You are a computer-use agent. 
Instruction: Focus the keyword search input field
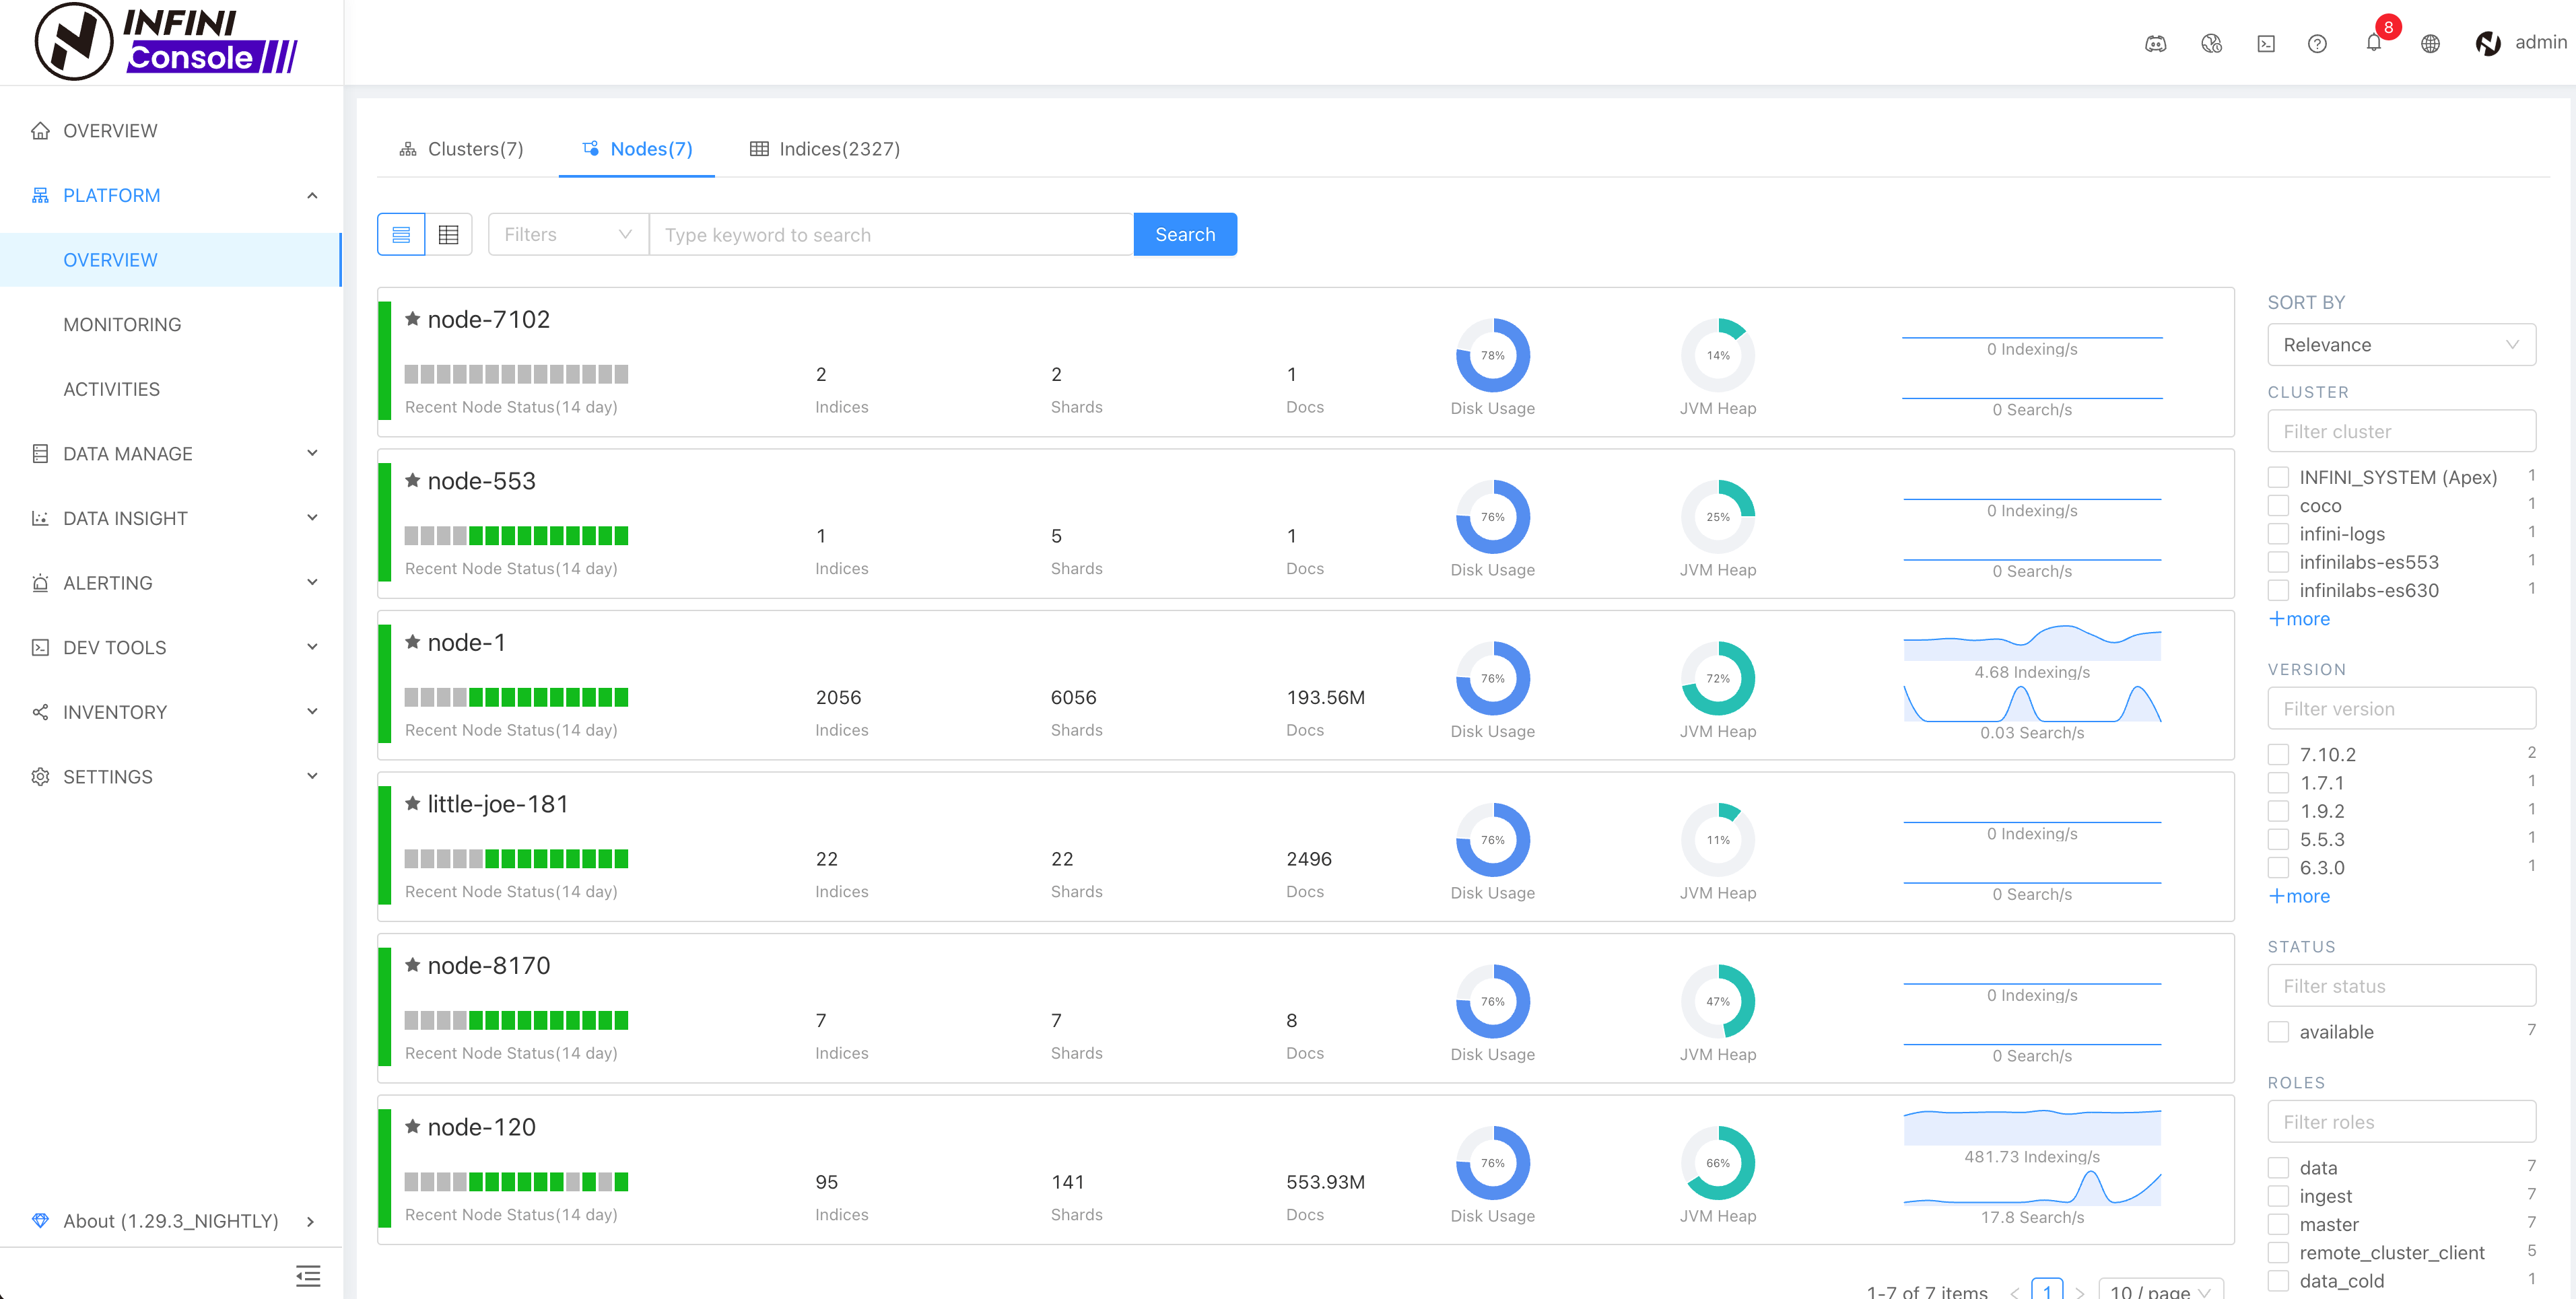coord(890,234)
